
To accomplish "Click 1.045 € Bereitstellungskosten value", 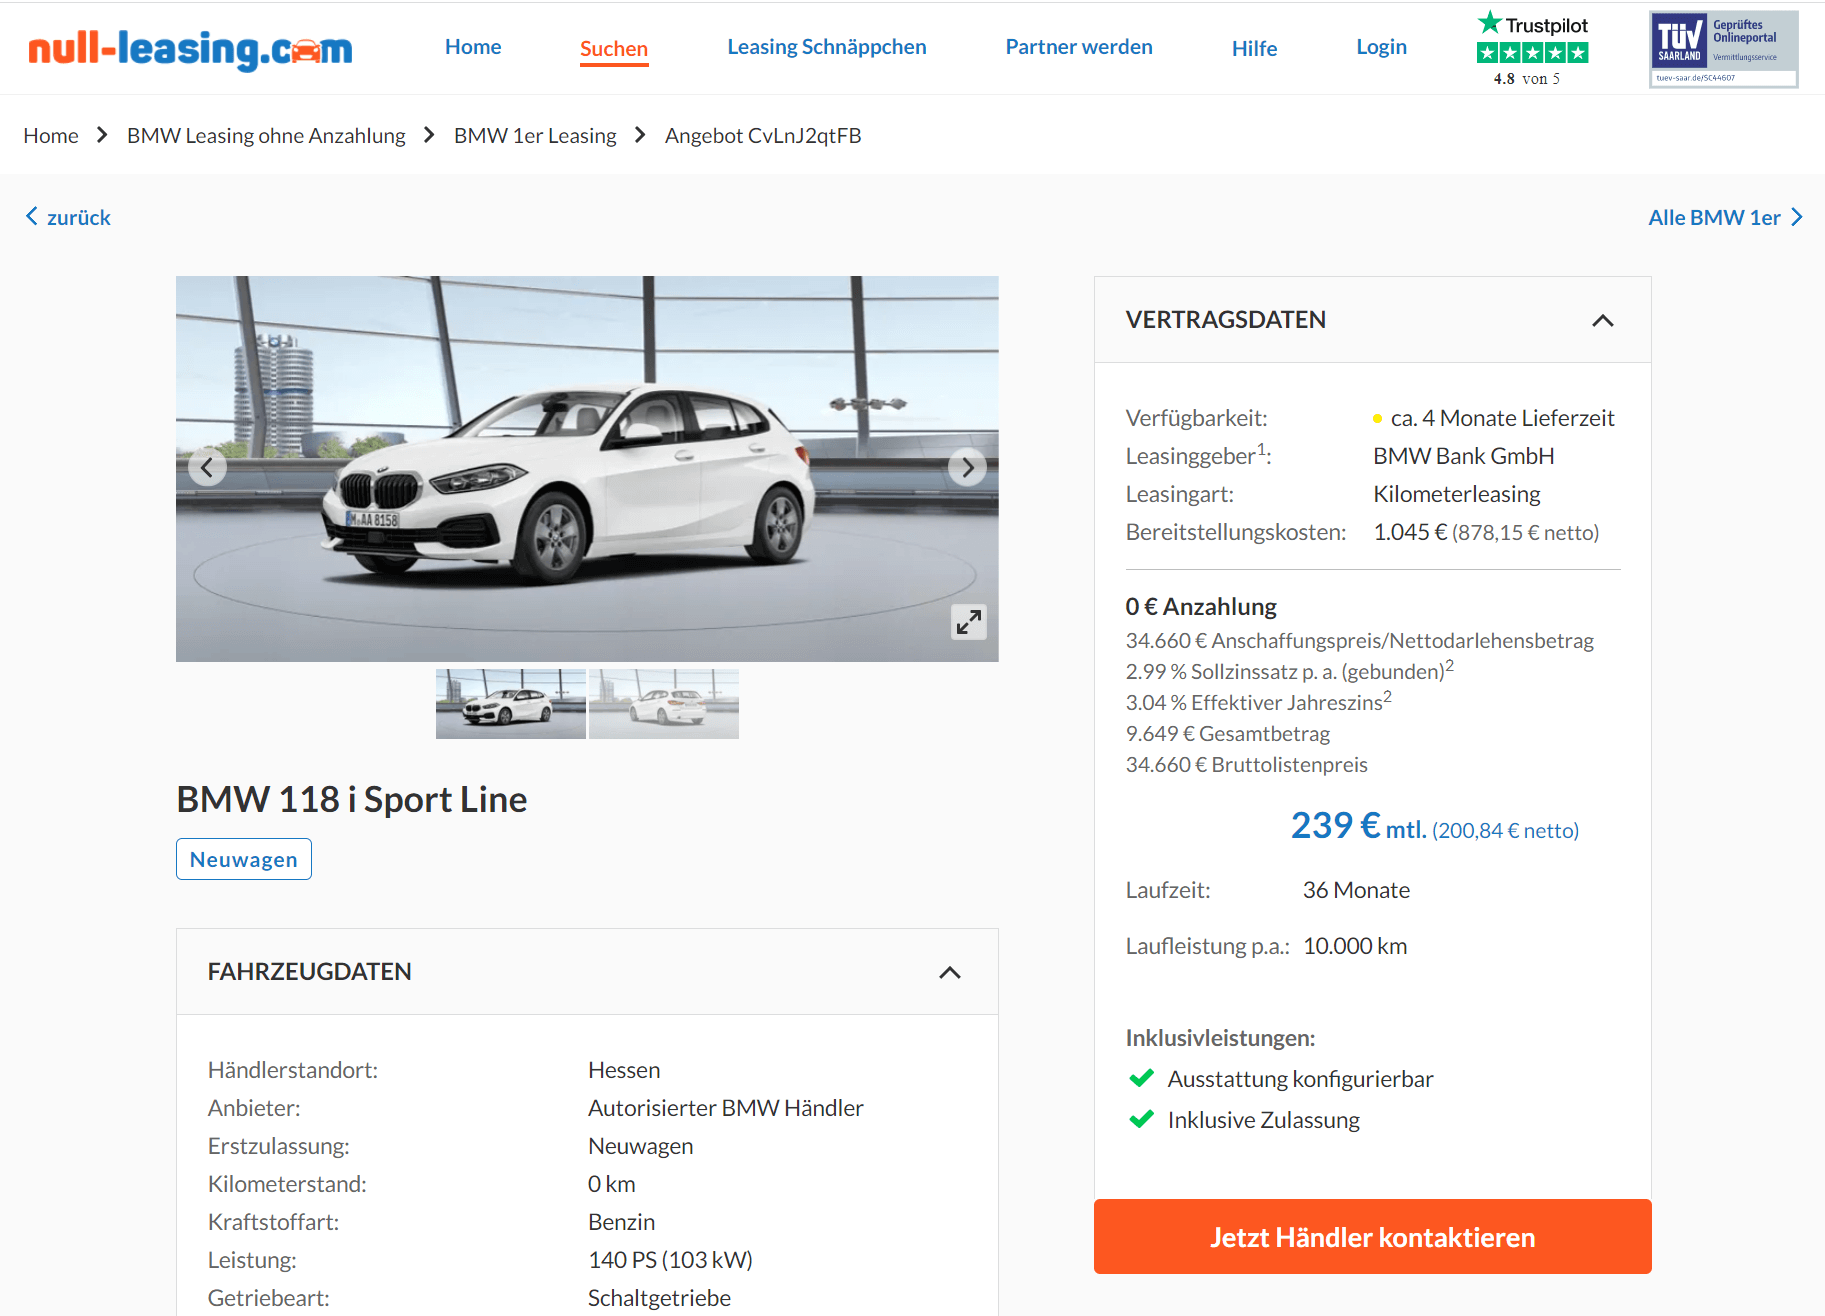I will [x=1486, y=532].
